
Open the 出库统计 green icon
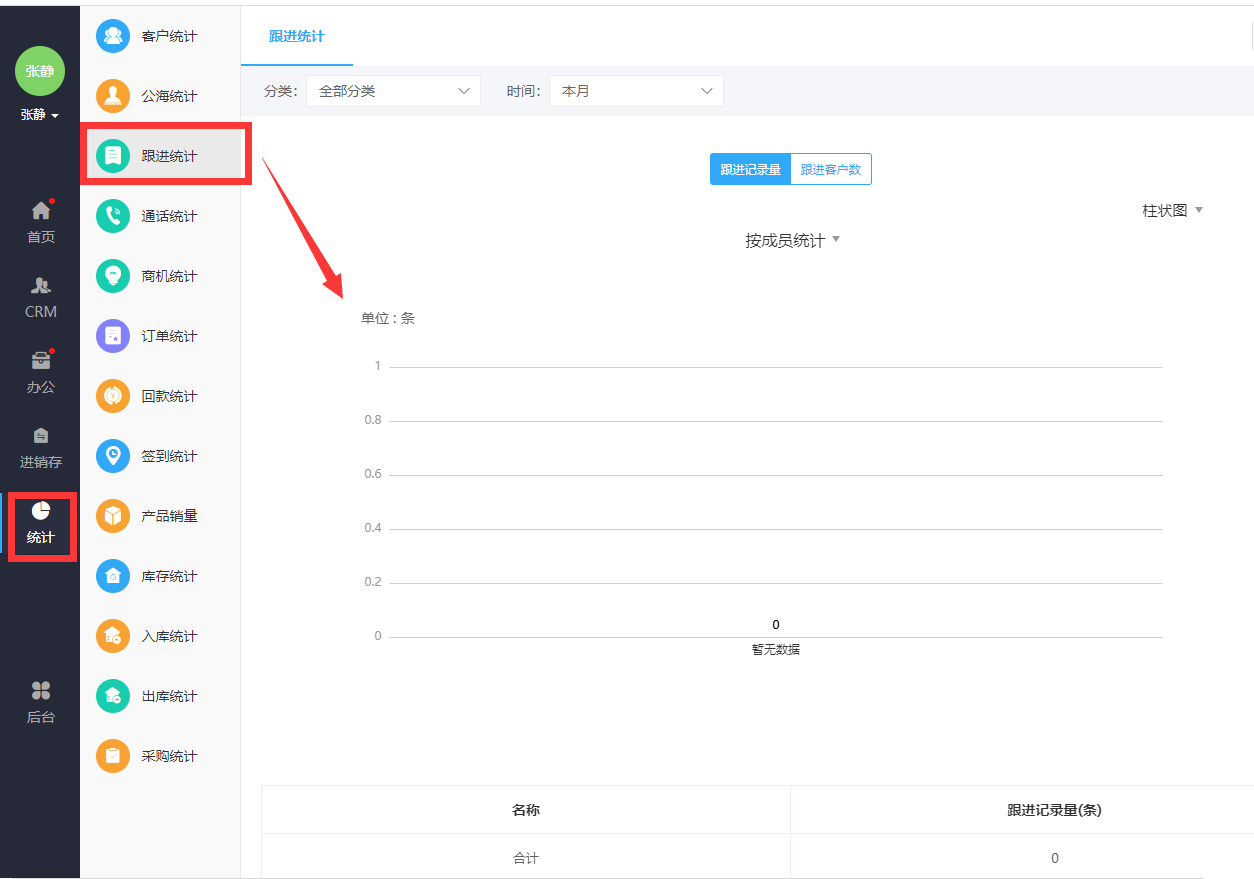[113, 696]
